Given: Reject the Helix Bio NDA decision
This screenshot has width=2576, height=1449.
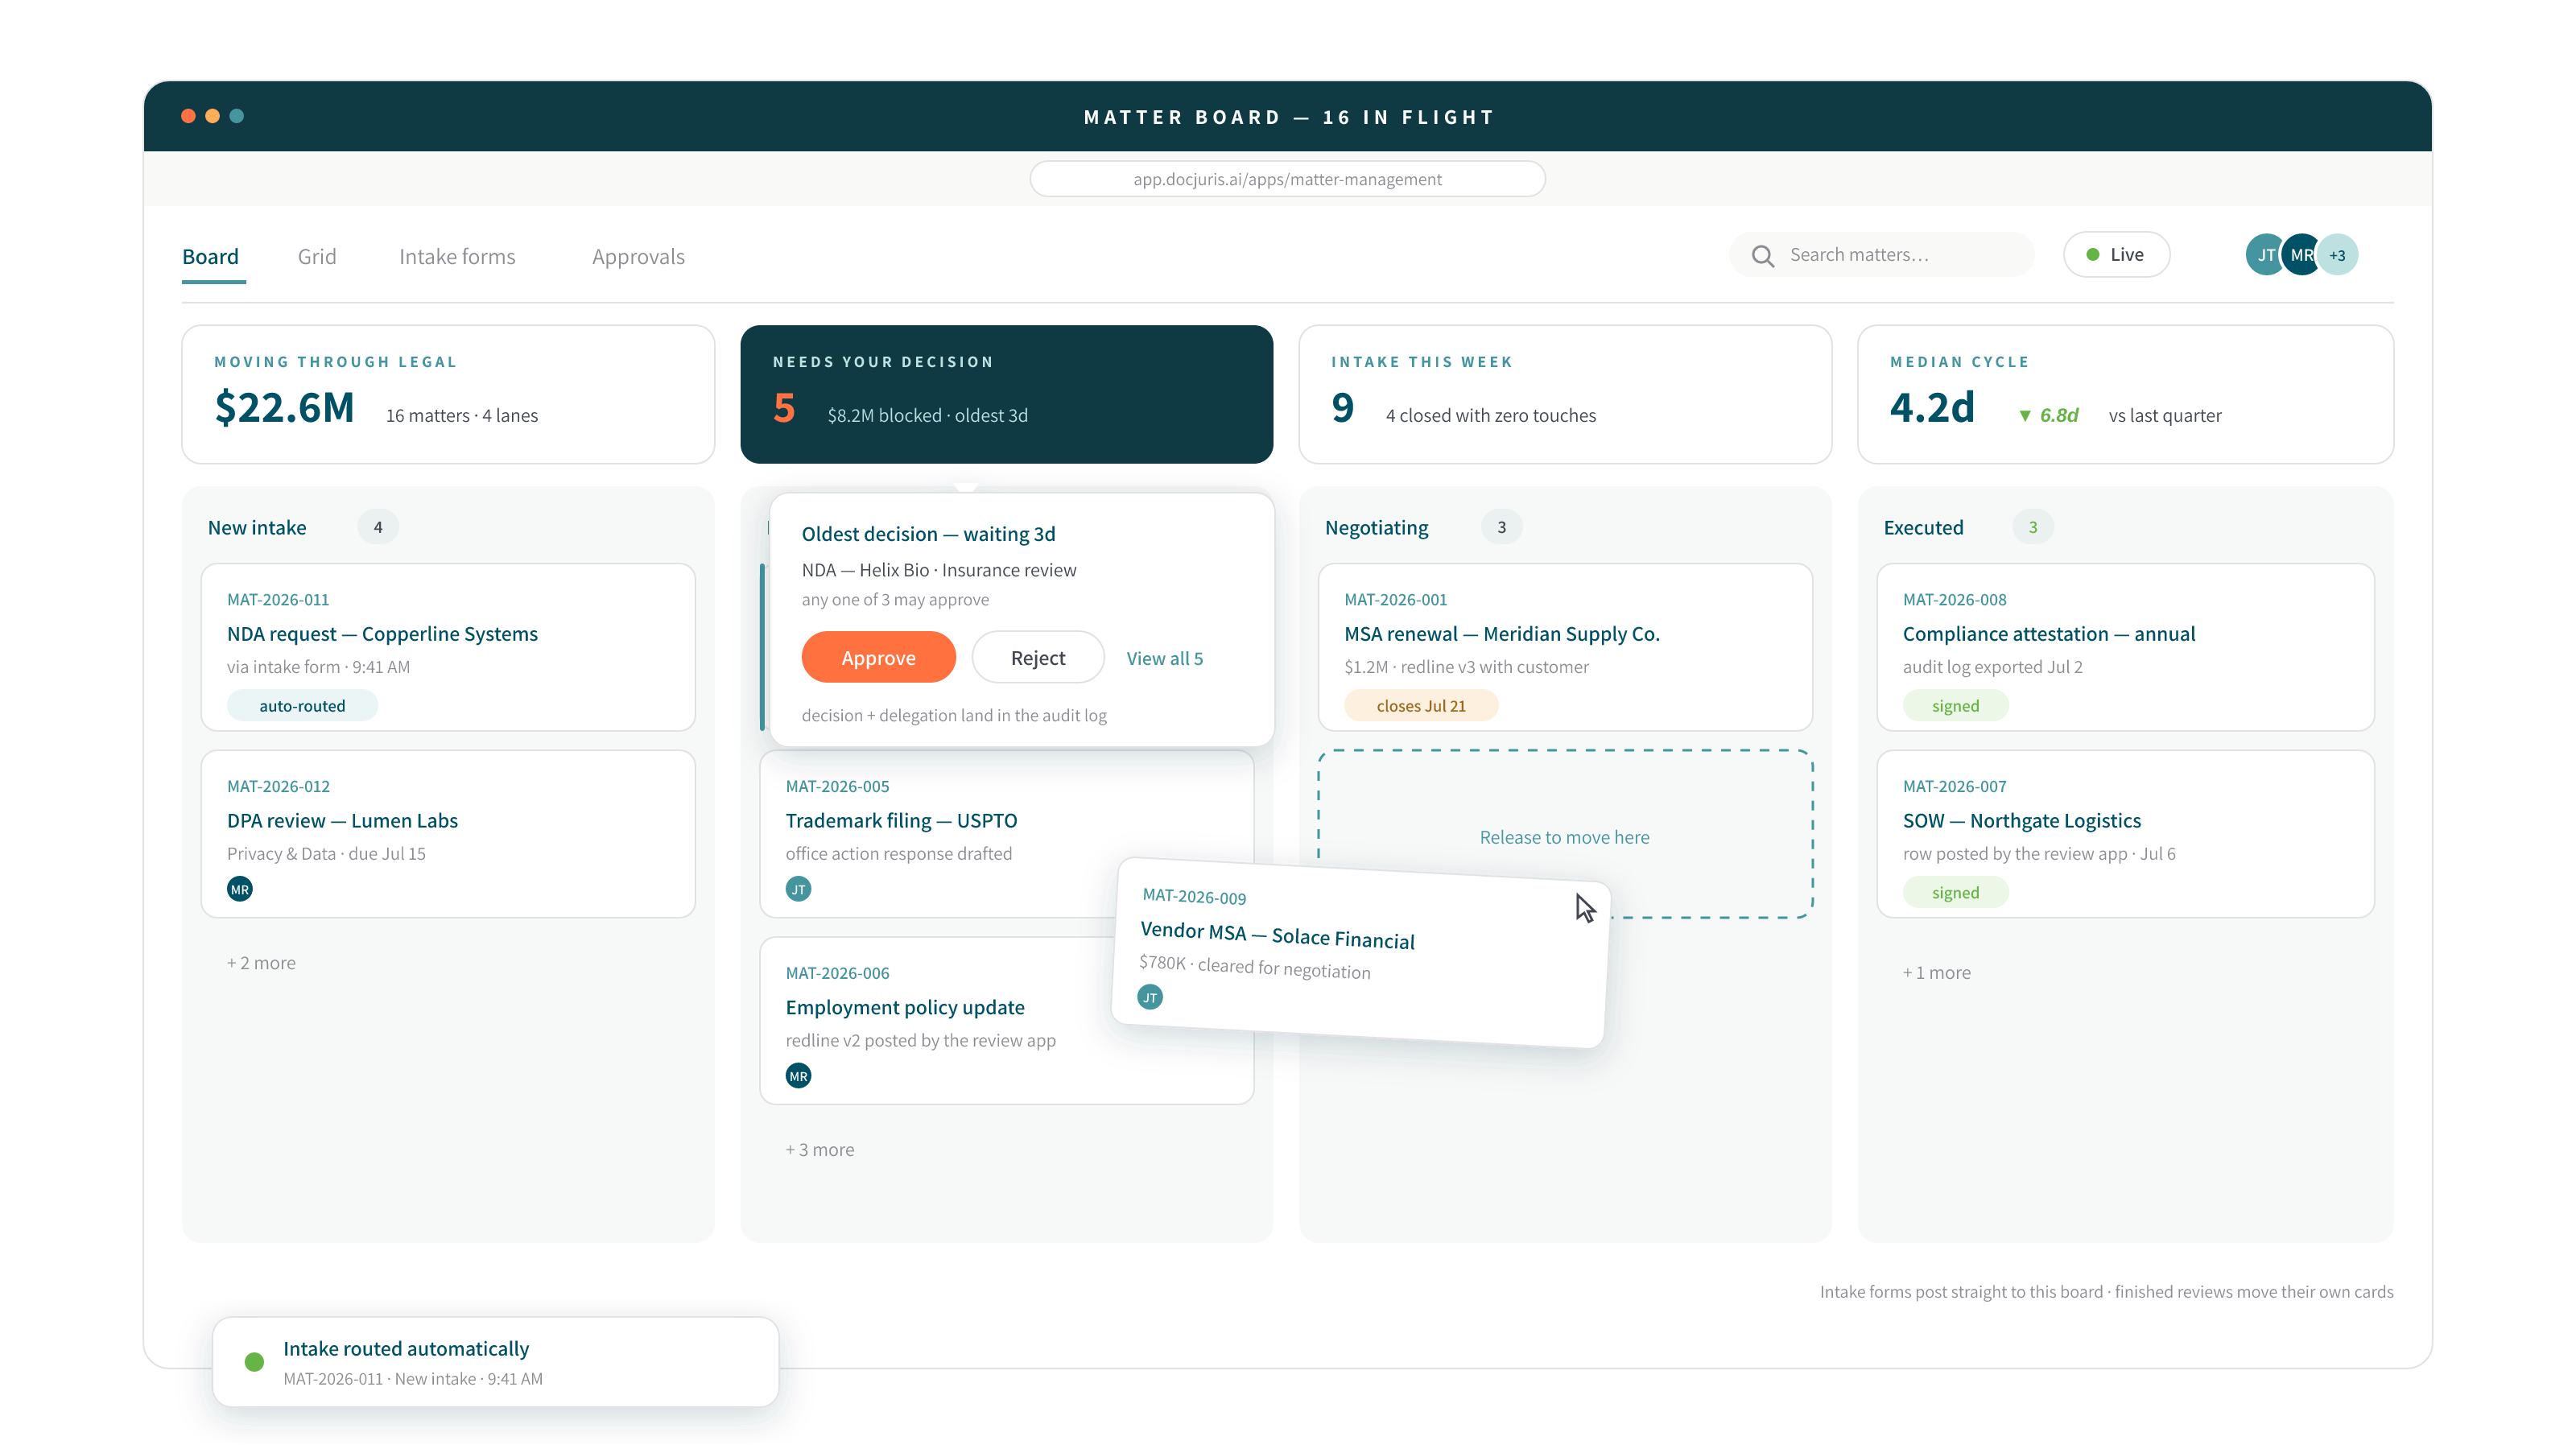Looking at the screenshot, I should pos(1037,658).
